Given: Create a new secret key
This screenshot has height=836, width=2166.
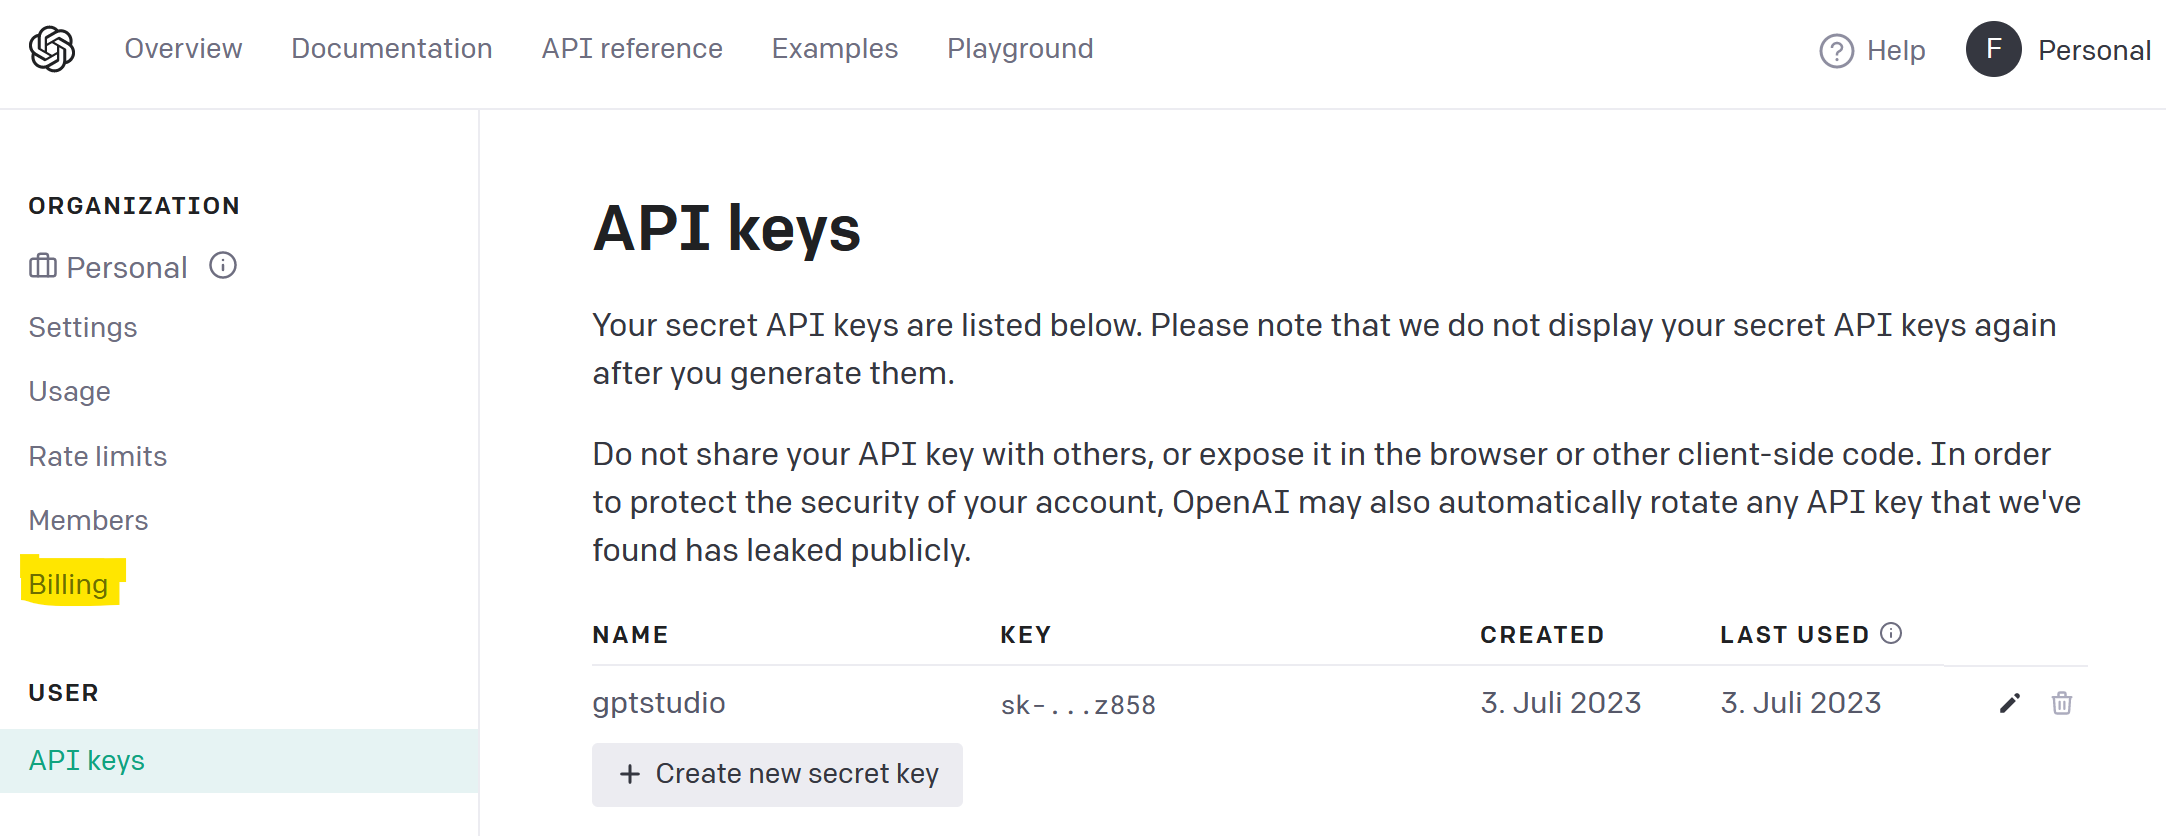Looking at the screenshot, I should (777, 774).
